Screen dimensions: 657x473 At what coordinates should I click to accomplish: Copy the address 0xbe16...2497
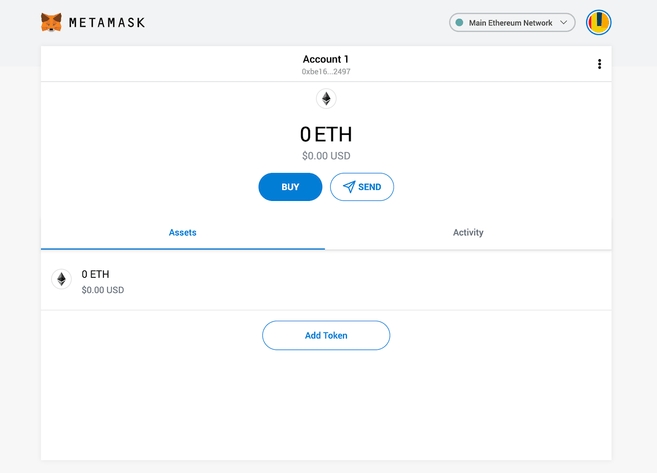(326, 72)
